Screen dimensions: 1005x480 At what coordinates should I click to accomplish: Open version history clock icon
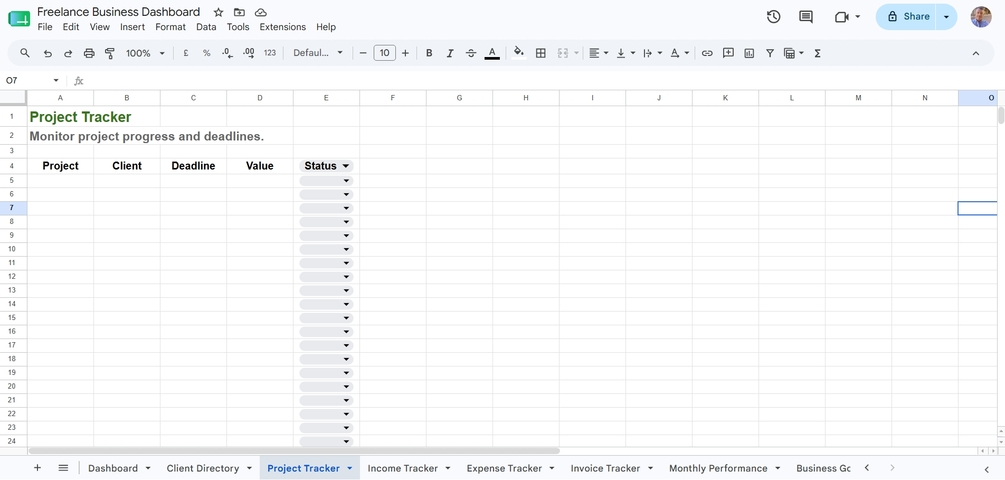(774, 17)
